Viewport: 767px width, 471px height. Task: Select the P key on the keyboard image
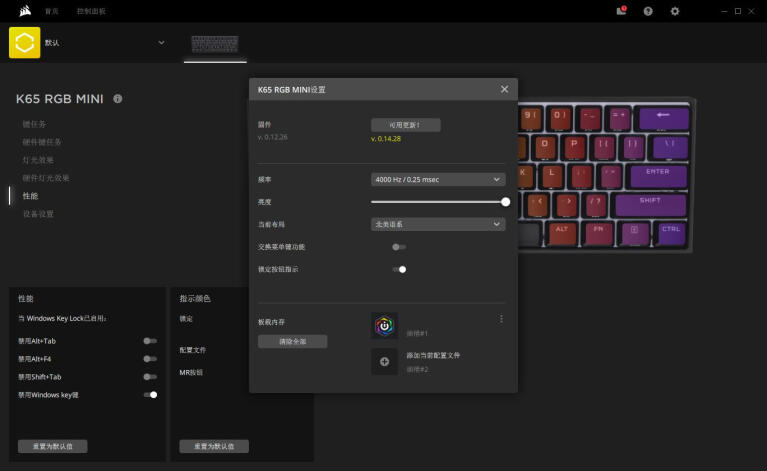[x=574, y=148]
